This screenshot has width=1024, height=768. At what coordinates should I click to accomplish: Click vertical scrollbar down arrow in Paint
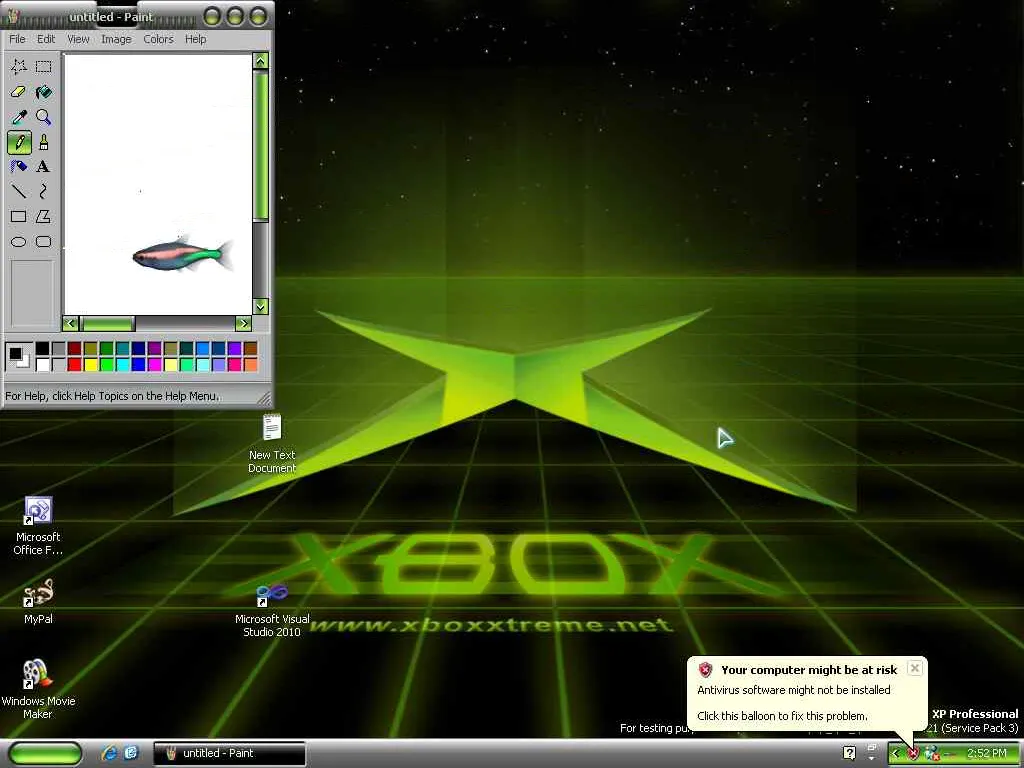point(261,306)
